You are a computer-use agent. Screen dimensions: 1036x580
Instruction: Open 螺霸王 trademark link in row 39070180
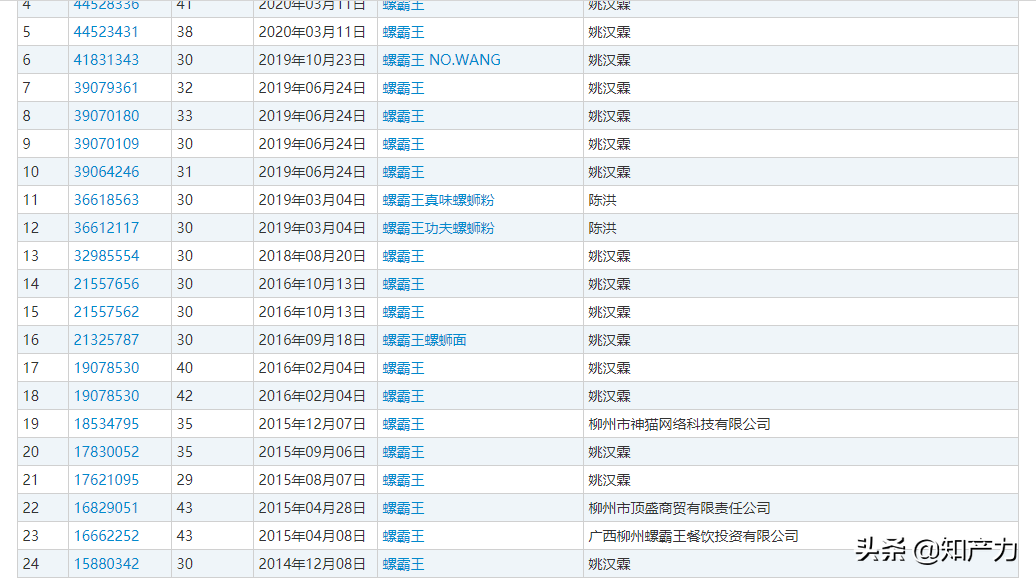click(403, 116)
